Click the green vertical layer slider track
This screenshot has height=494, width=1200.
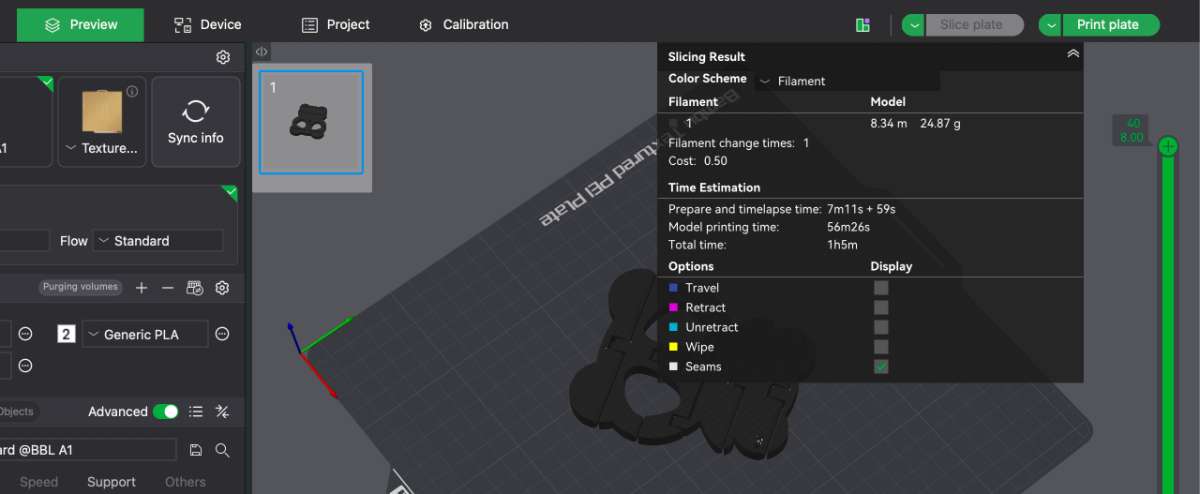1167,325
